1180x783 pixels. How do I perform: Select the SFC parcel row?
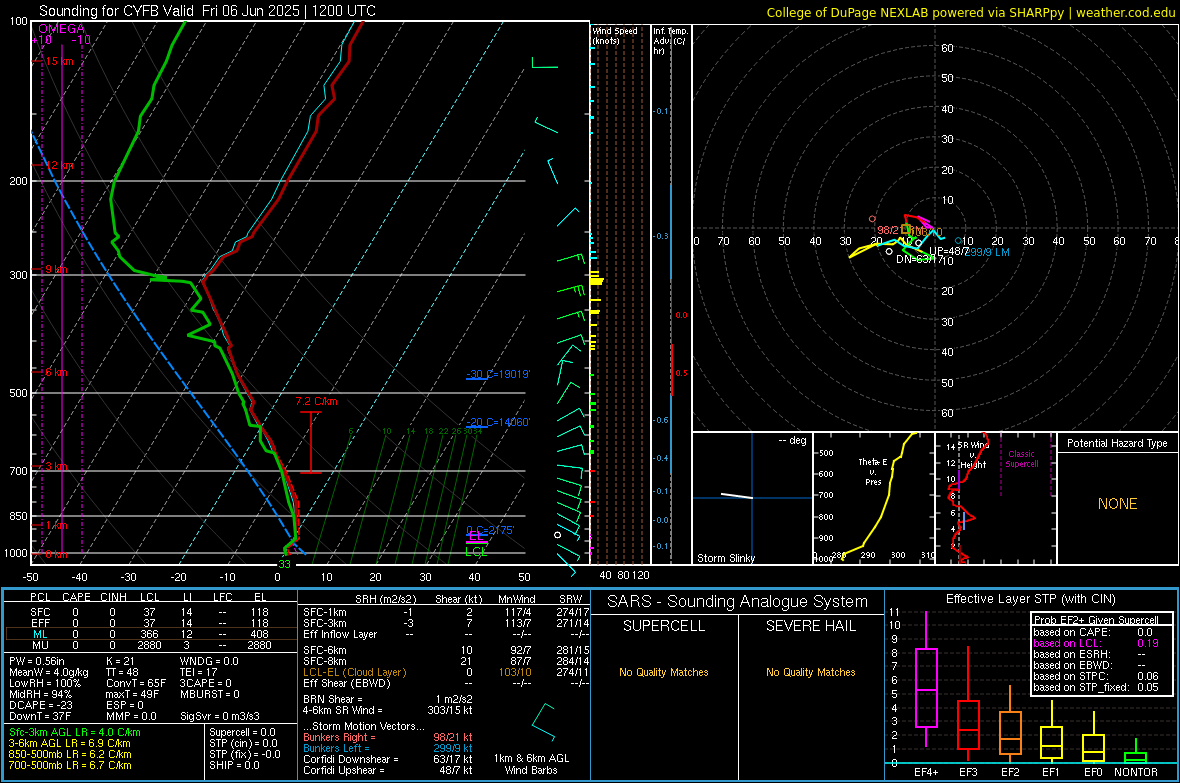[x=150, y=612]
